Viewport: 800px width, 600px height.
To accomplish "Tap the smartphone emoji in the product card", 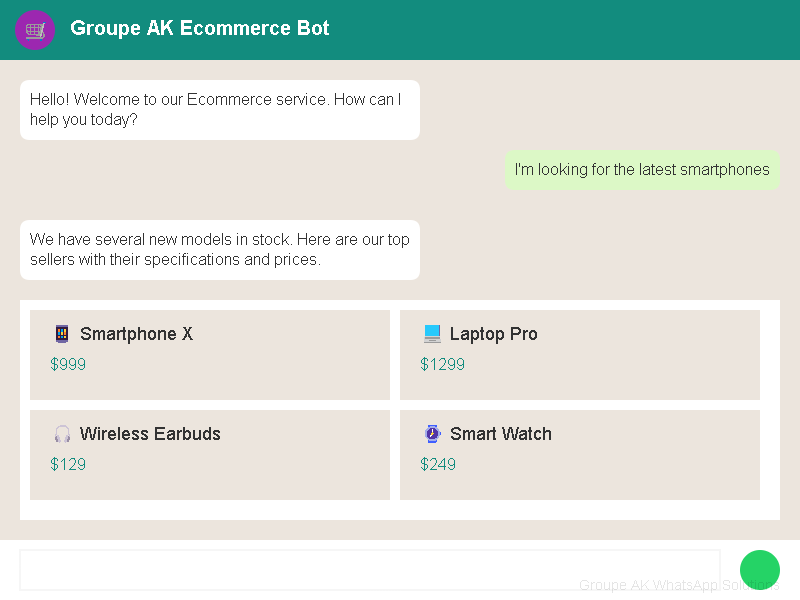I will 62,333.
